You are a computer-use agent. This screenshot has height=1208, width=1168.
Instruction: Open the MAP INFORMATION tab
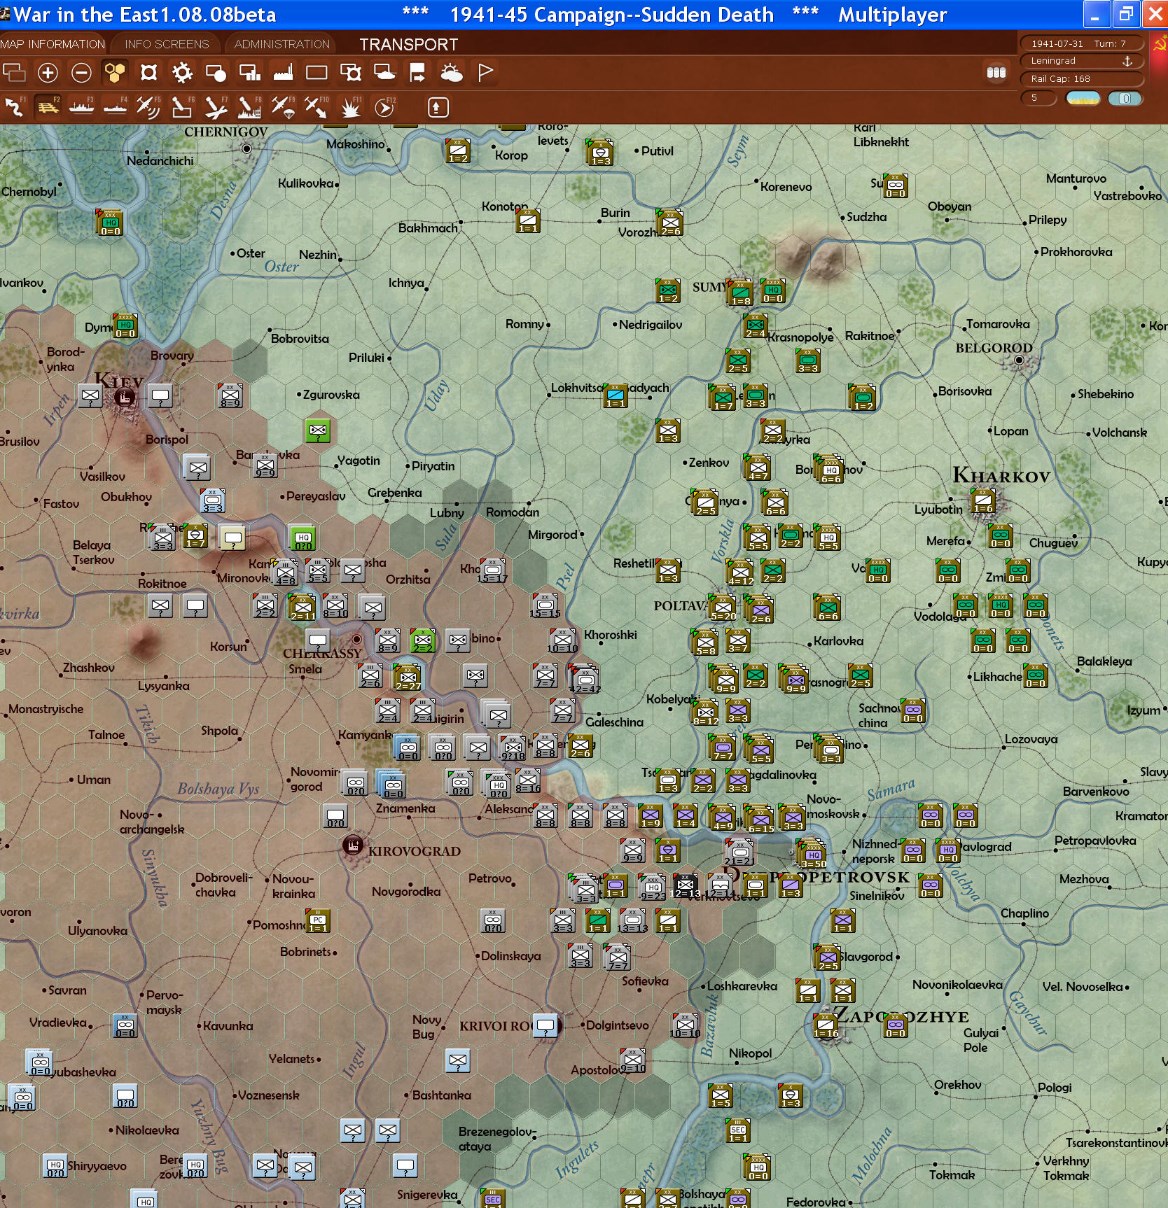(53, 44)
